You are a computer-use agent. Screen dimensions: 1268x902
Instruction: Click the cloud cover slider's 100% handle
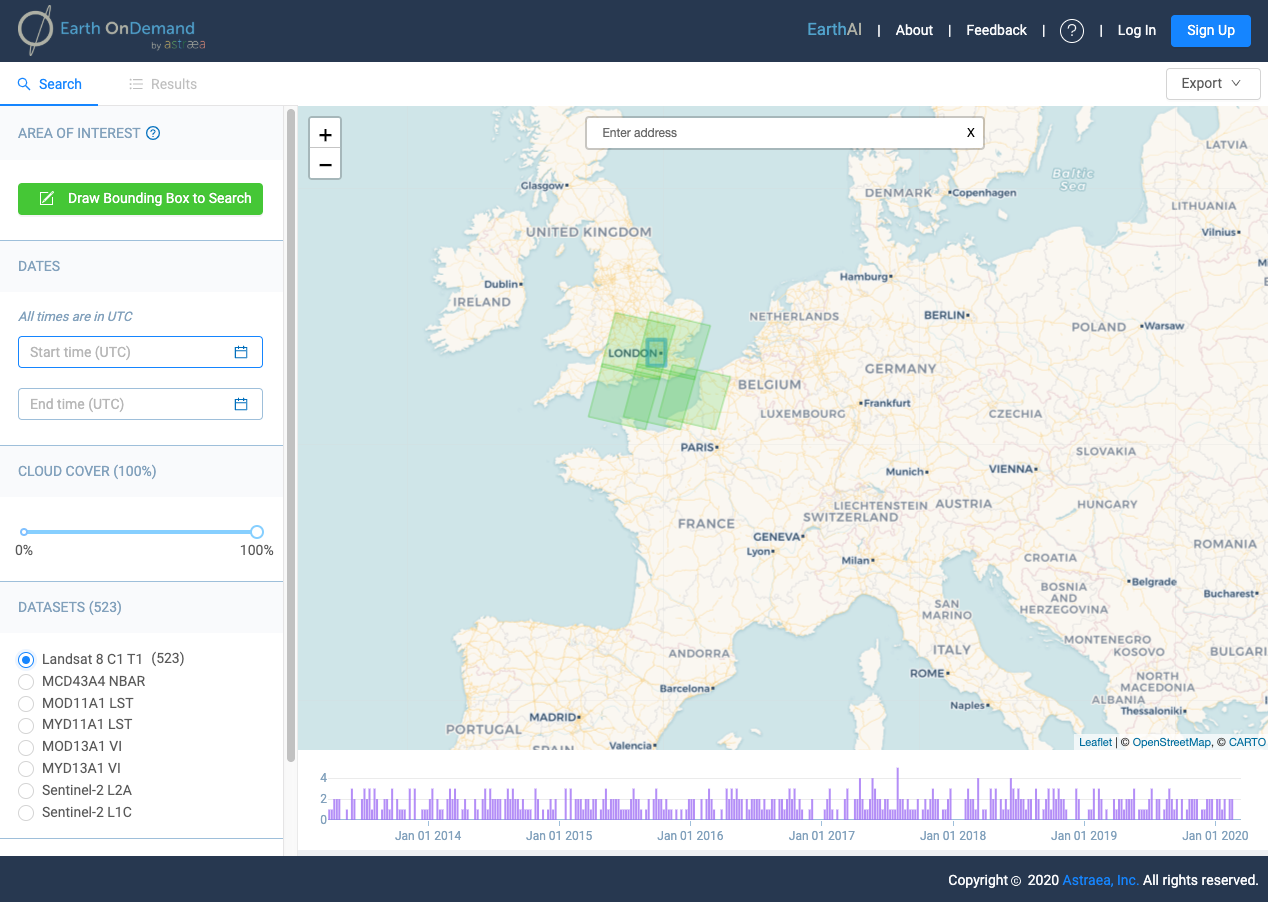(x=257, y=532)
